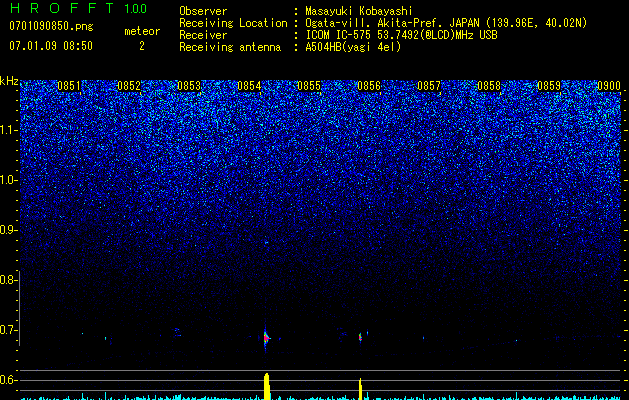Viewport: 629px width, 400px height.
Task: Click the meteor count value 2
Action: [x=142, y=46]
